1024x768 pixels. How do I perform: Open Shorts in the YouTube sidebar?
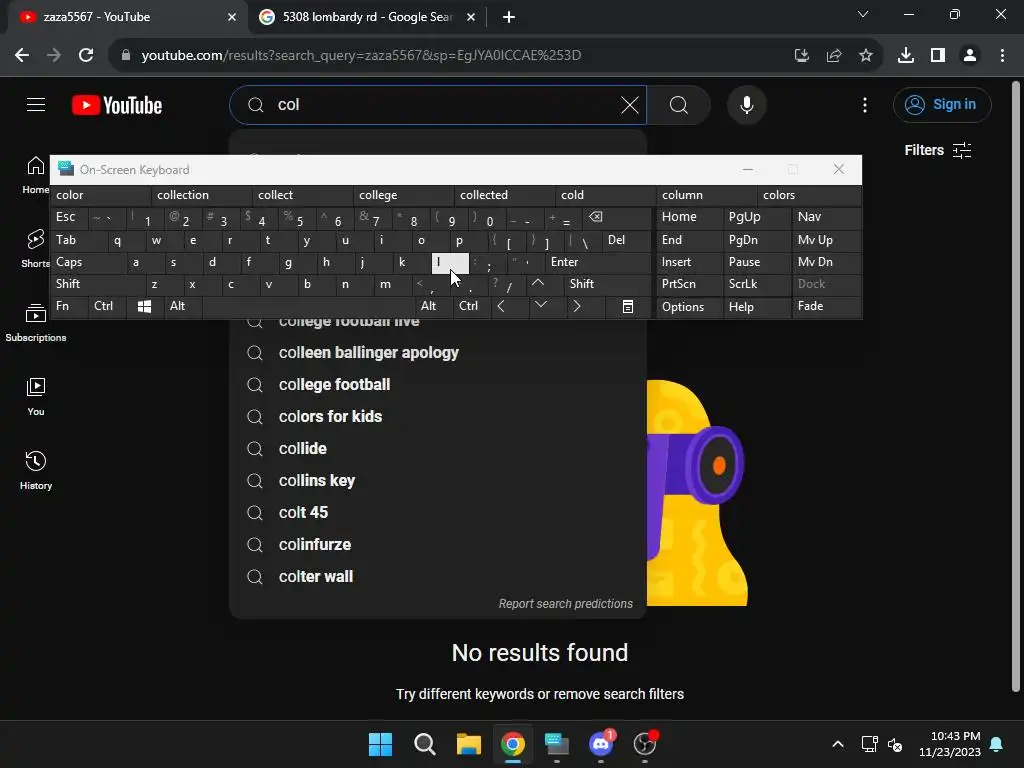click(36, 249)
